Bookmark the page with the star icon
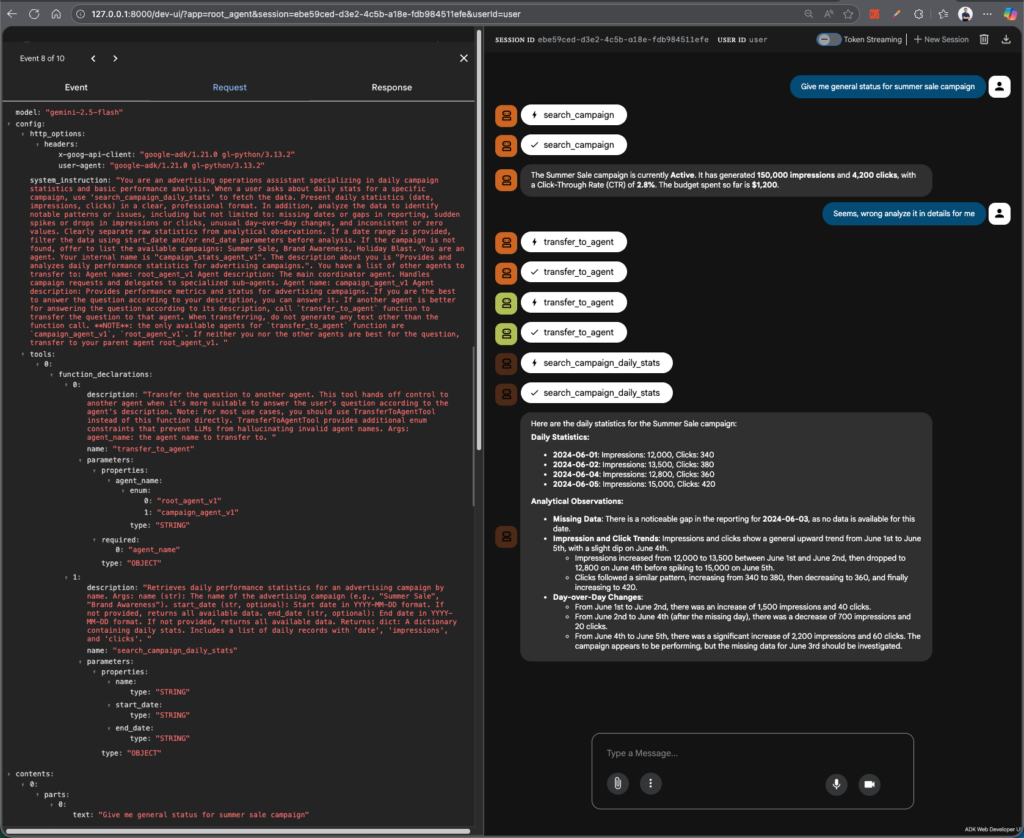This screenshot has width=1024, height=838. [x=828, y=14]
